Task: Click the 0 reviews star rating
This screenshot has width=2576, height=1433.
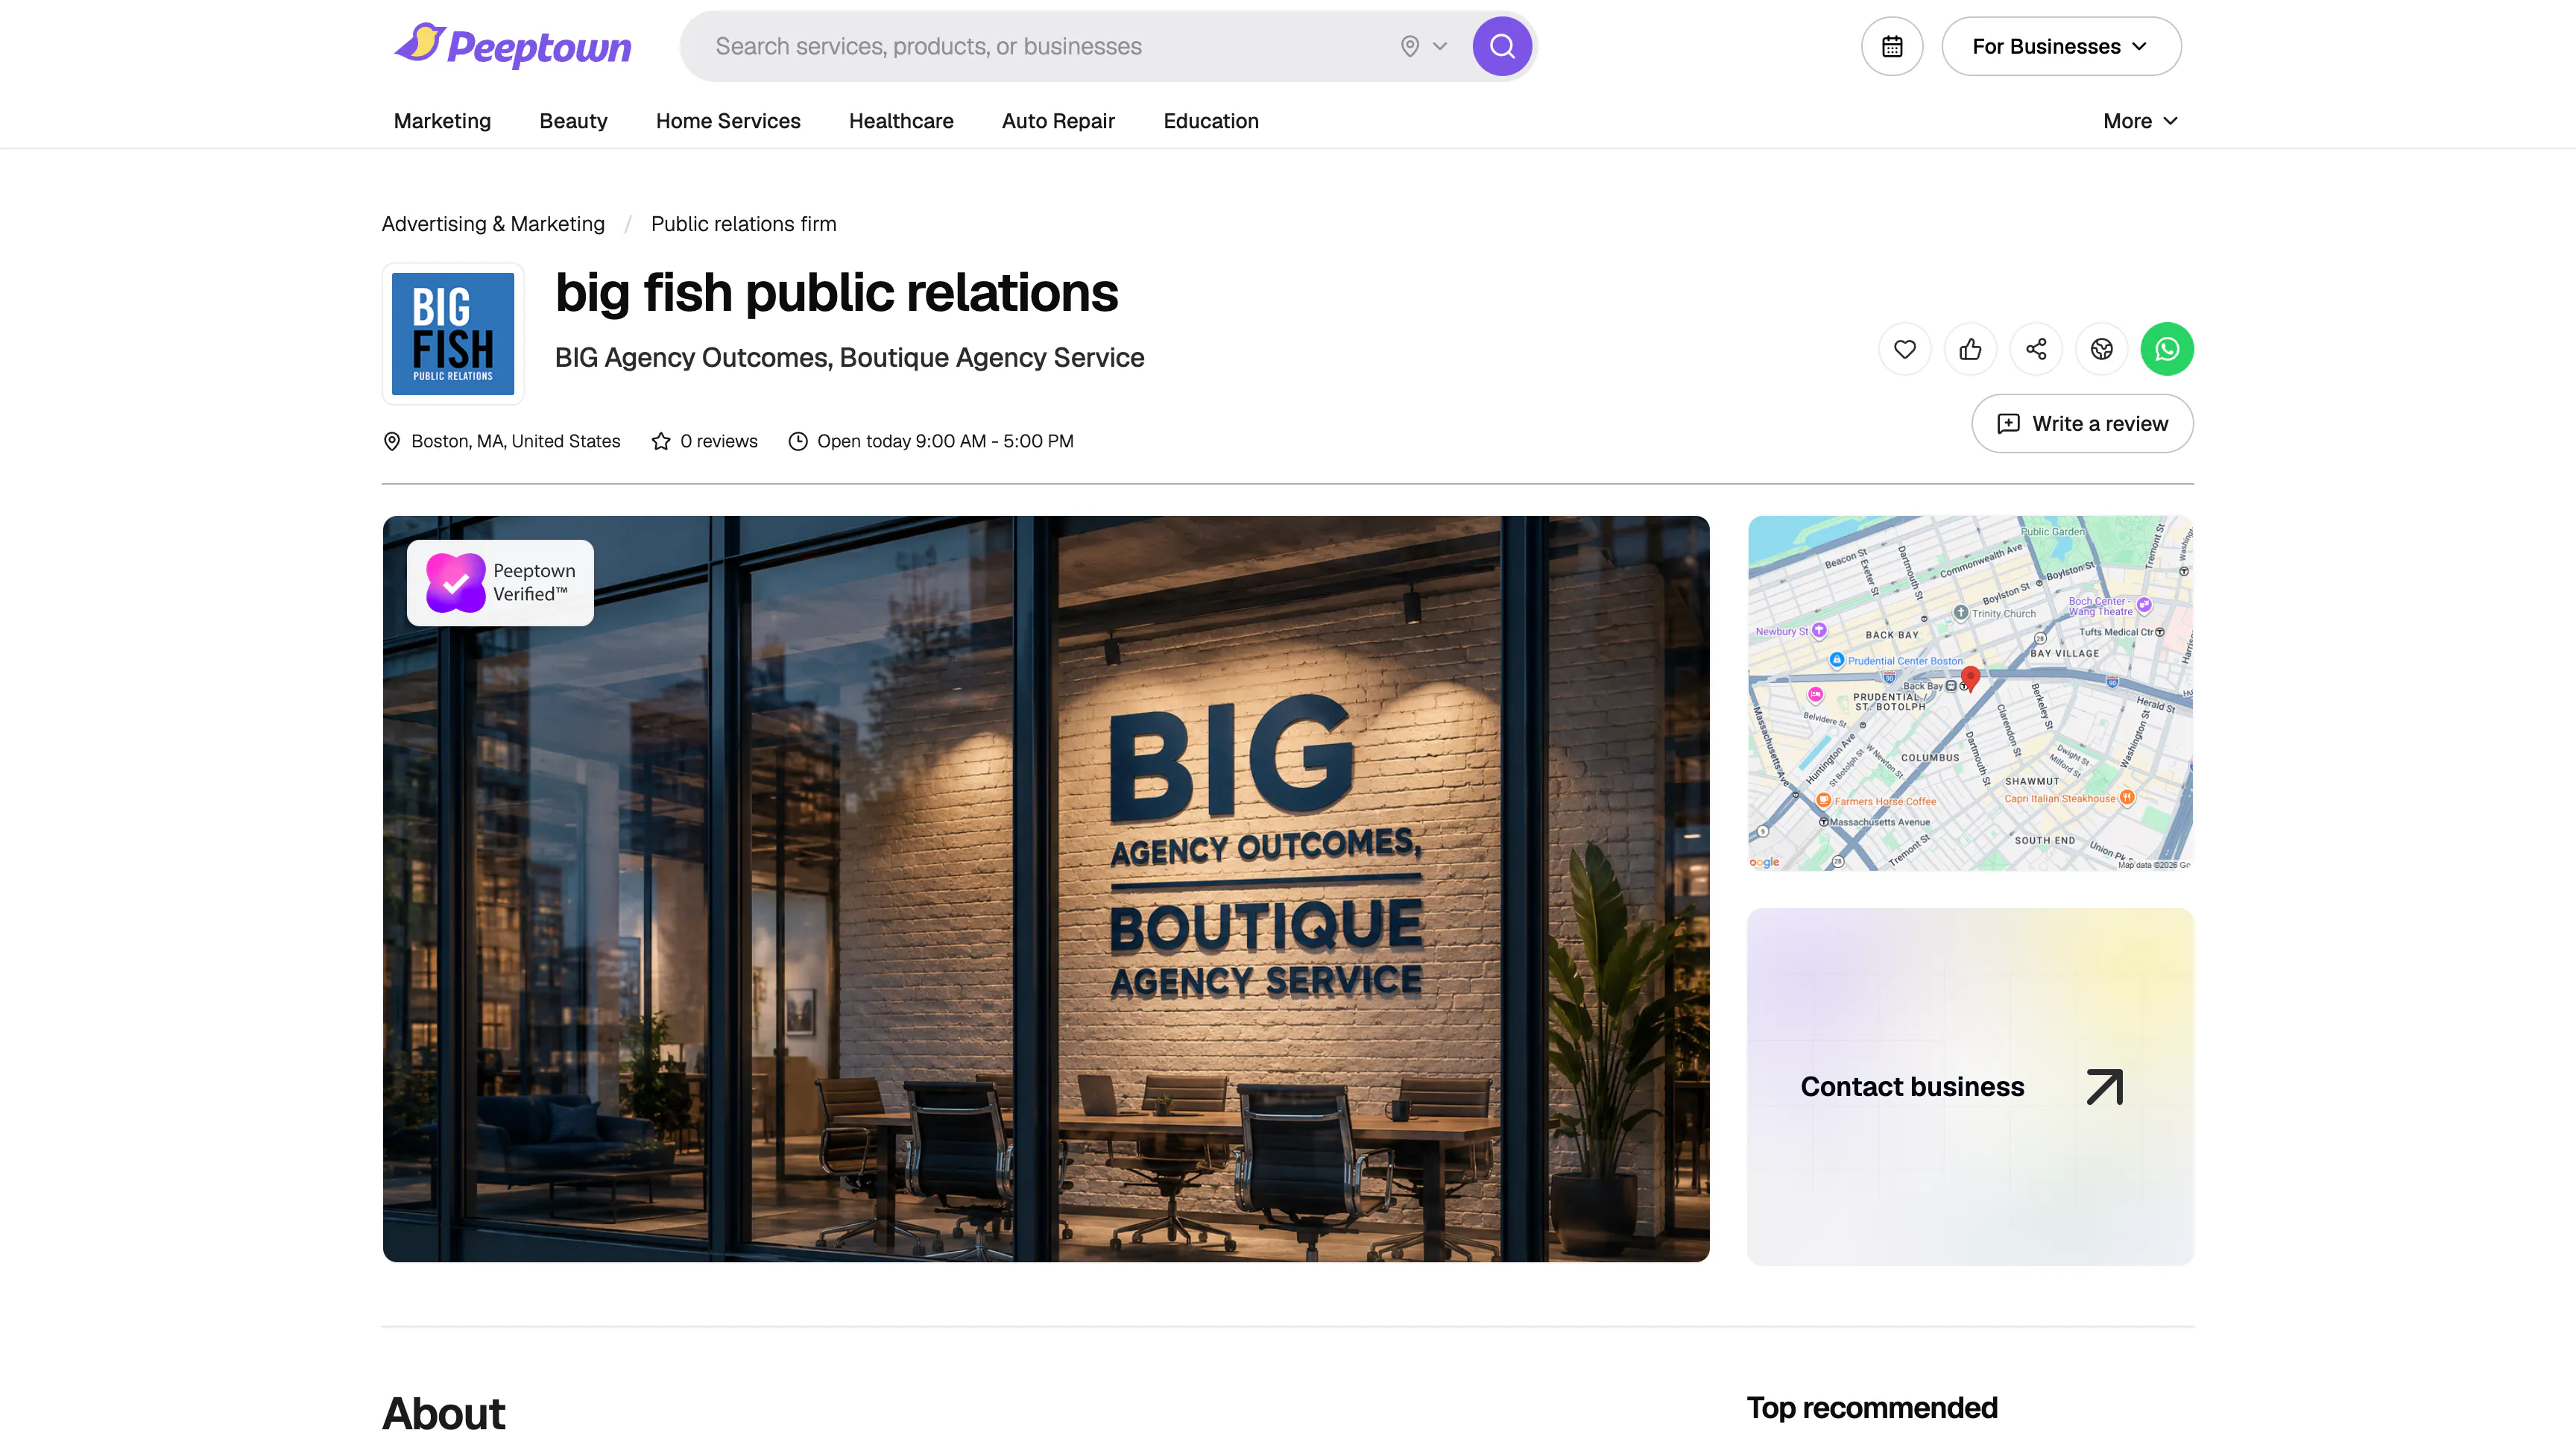Action: [704, 441]
